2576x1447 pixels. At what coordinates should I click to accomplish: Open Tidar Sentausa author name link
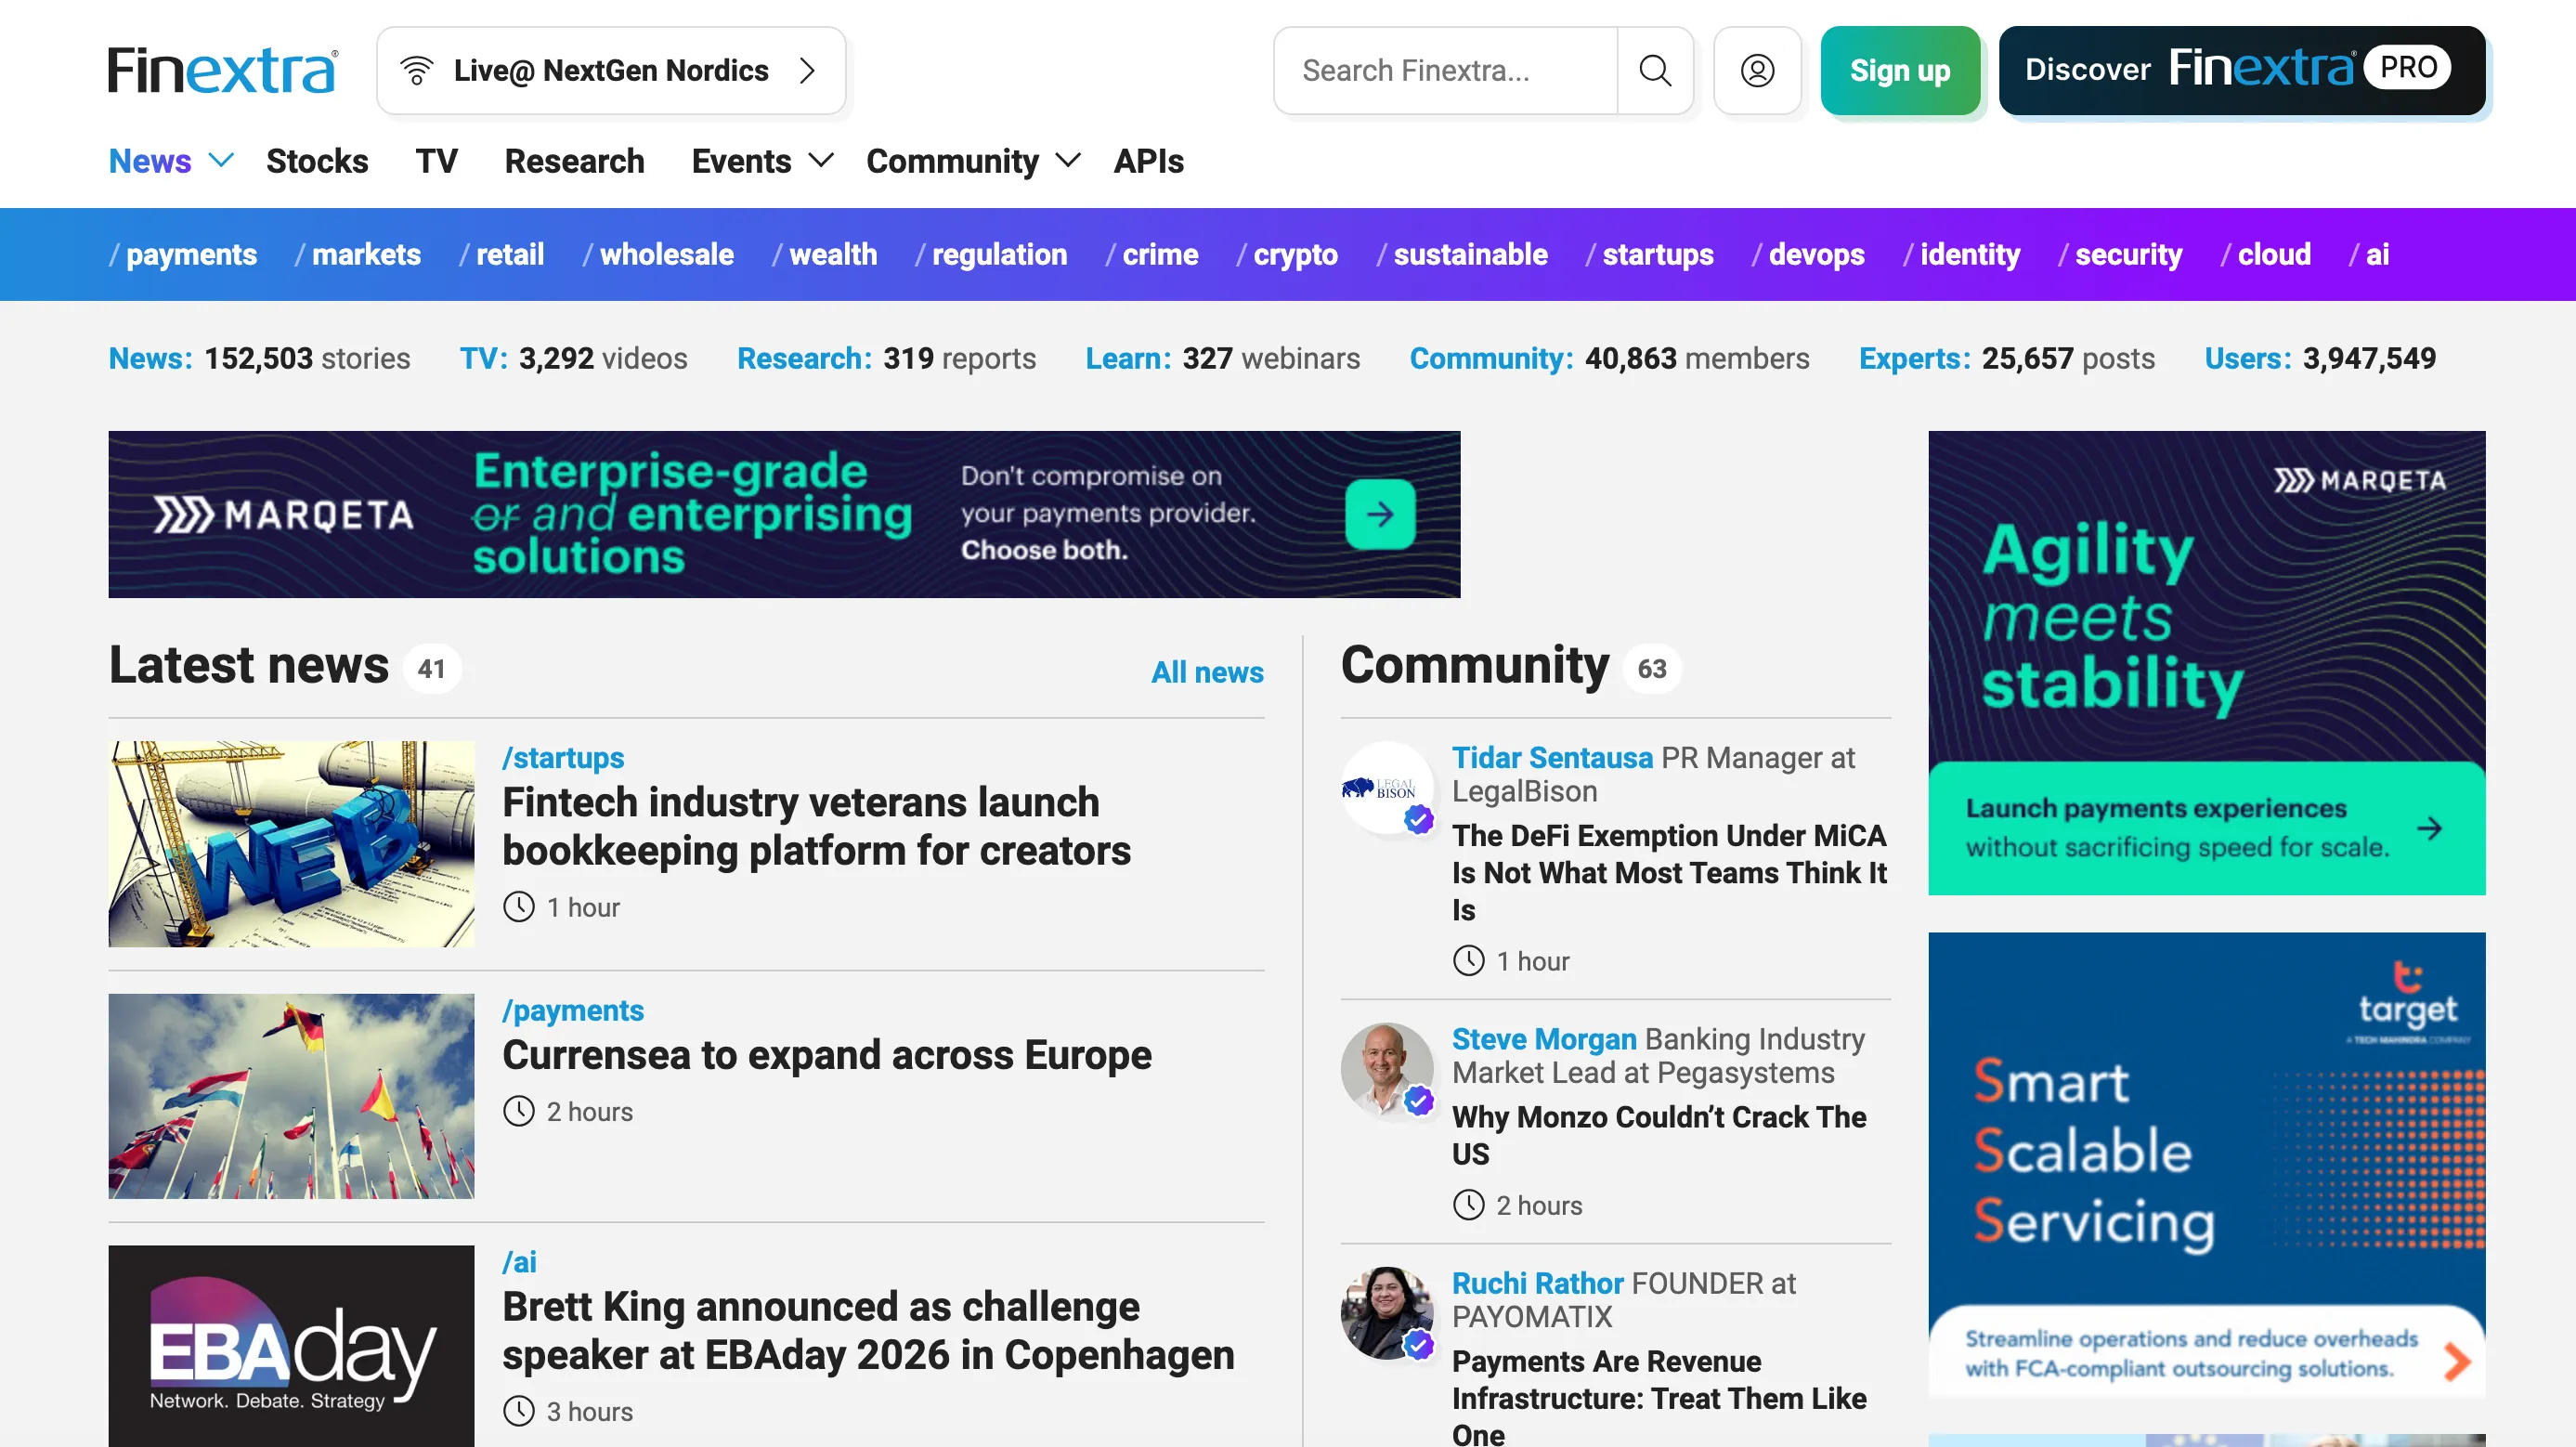click(1552, 757)
